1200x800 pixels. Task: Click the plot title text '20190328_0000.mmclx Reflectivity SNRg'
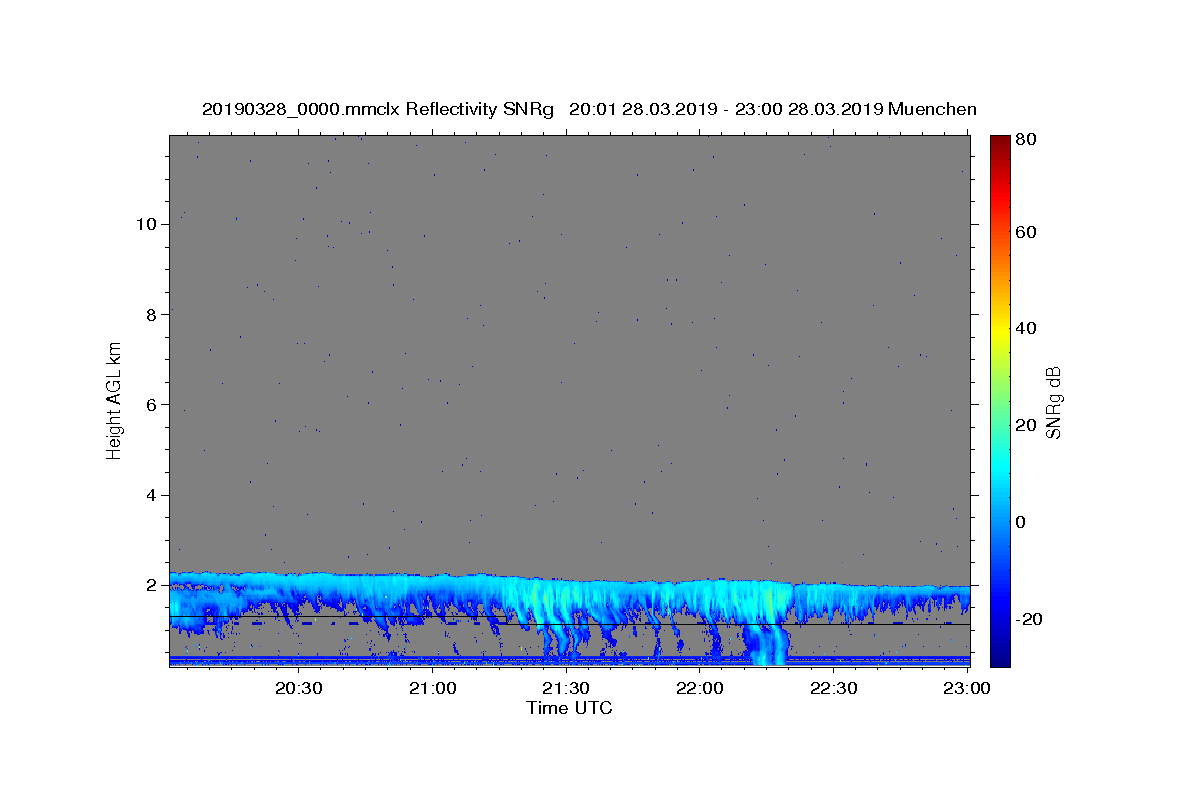tap(377, 109)
